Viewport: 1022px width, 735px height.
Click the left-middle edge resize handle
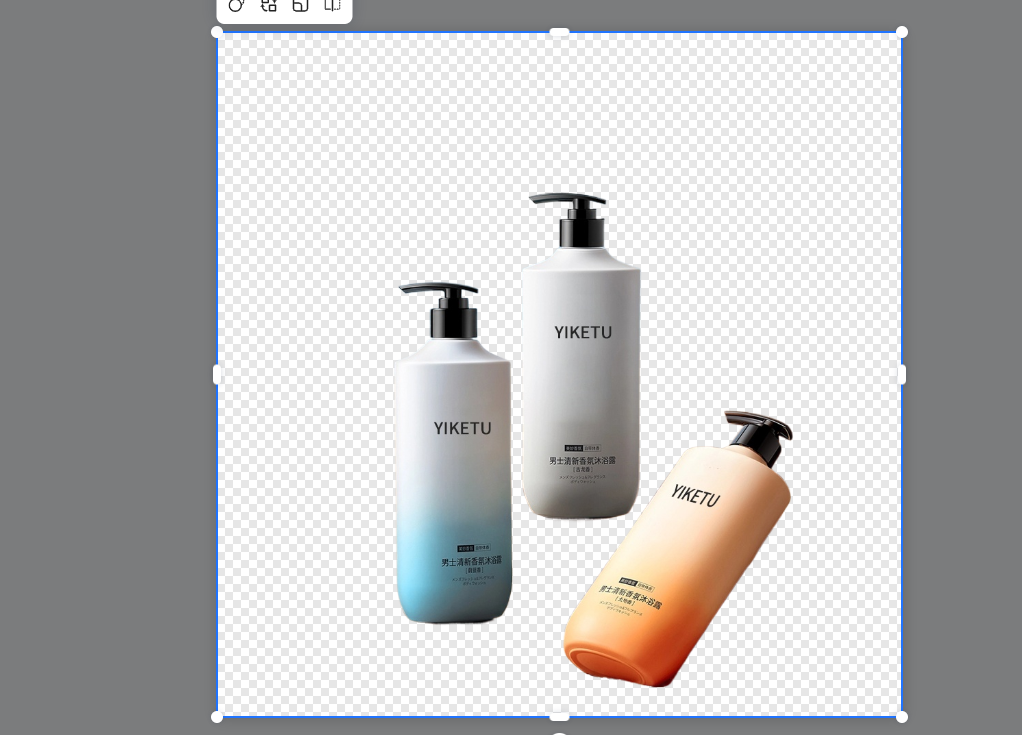pos(217,374)
